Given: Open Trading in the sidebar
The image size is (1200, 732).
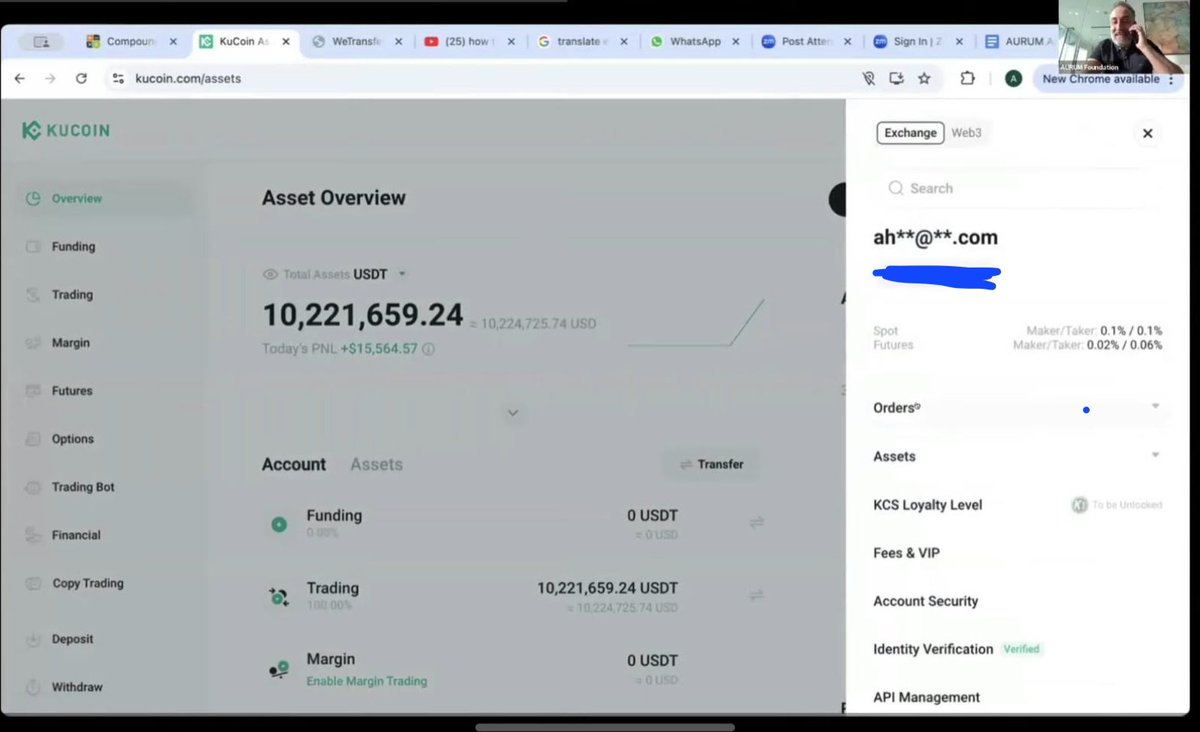Looking at the screenshot, I should point(72,294).
